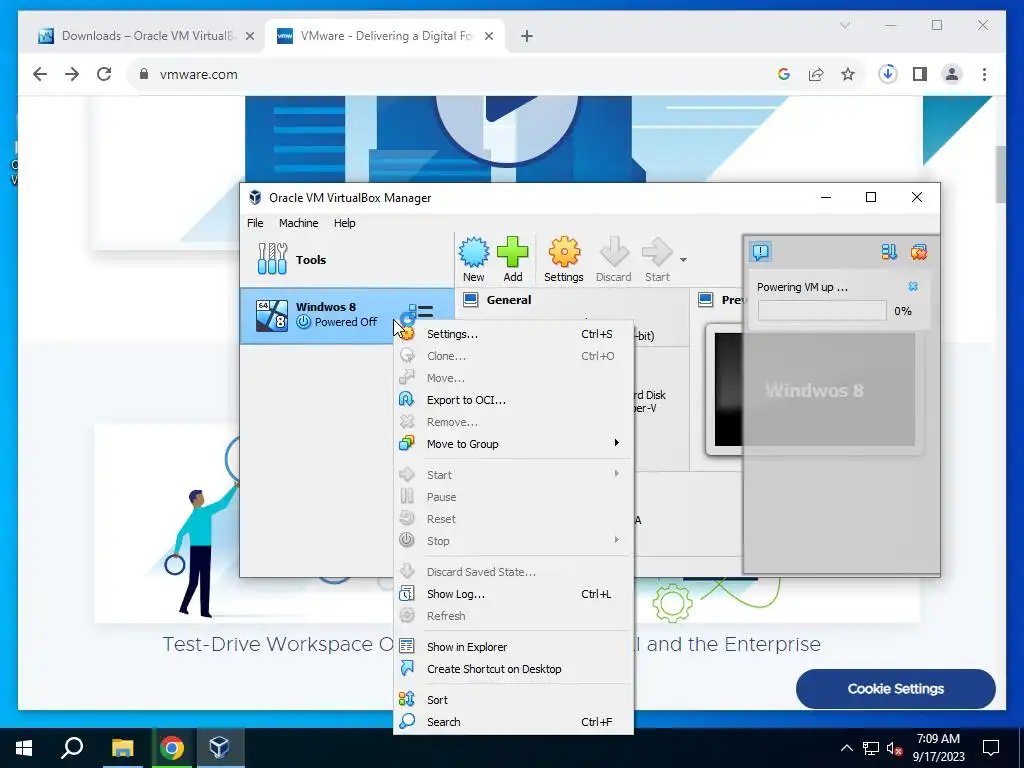Open the Windows Start menu
Screen dimensions: 1024x768
(x=24, y=748)
